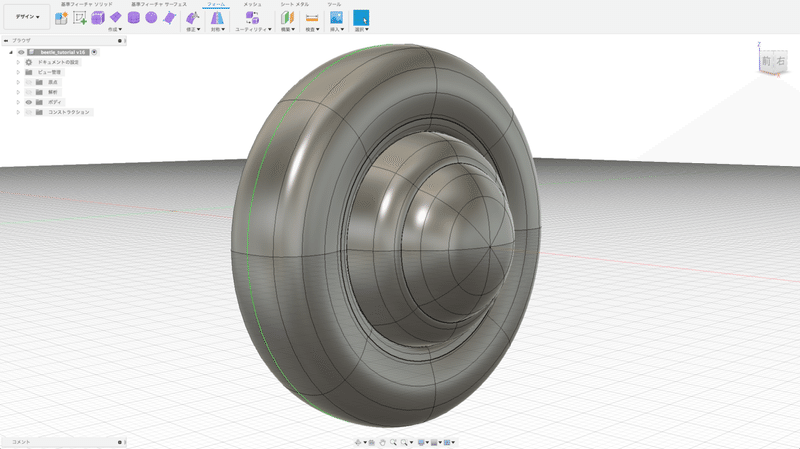Switch to the 基準フィーチャ サーフェス tab
The width and height of the screenshot is (800, 449).
(159, 4)
